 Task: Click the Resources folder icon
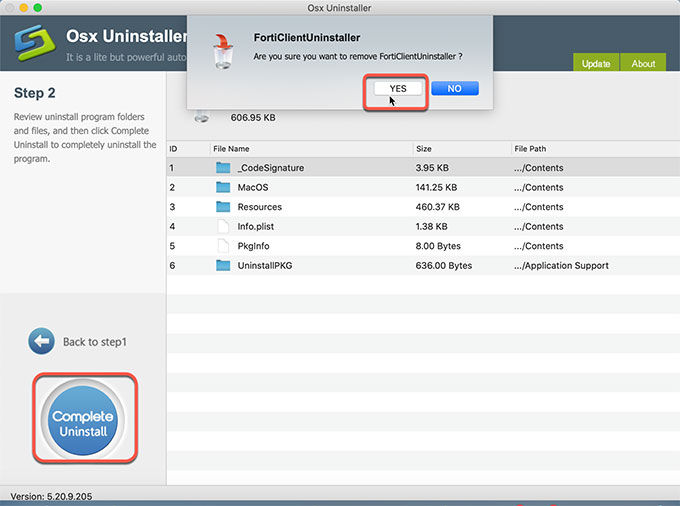click(x=223, y=207)
